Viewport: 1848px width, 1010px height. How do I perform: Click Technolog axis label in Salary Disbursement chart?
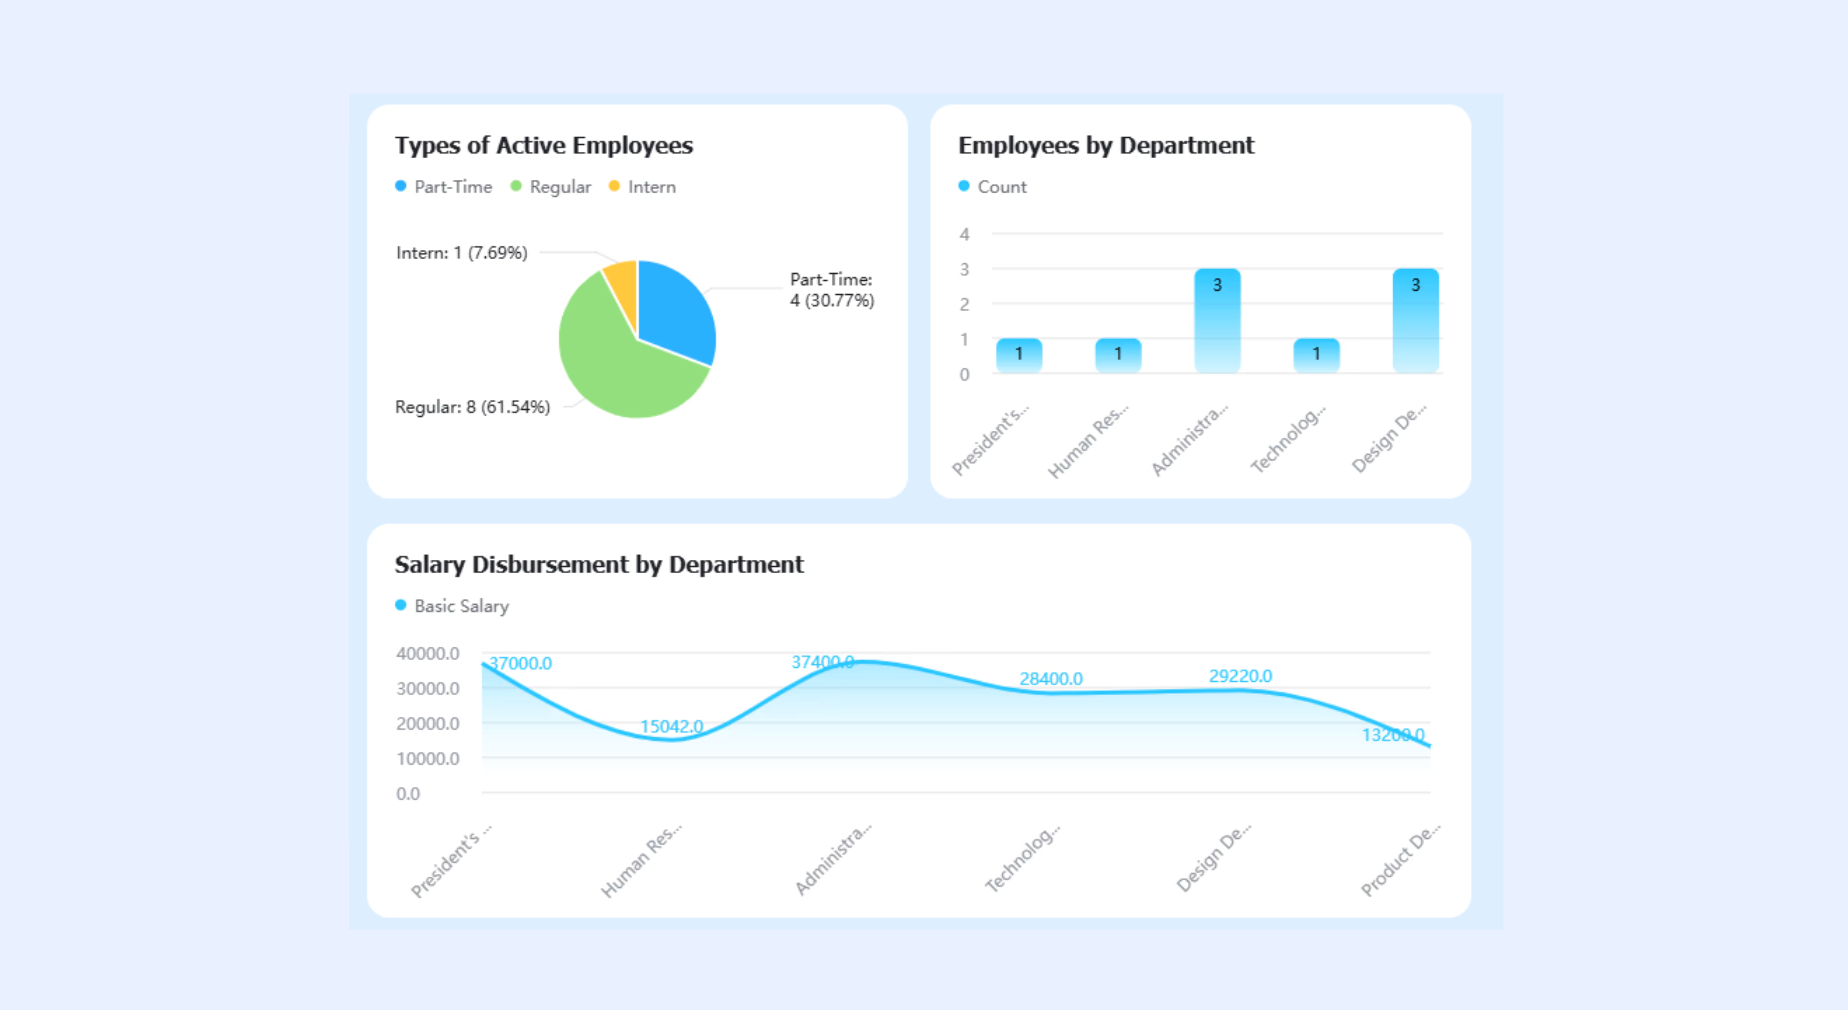(x=1022, y=858)
